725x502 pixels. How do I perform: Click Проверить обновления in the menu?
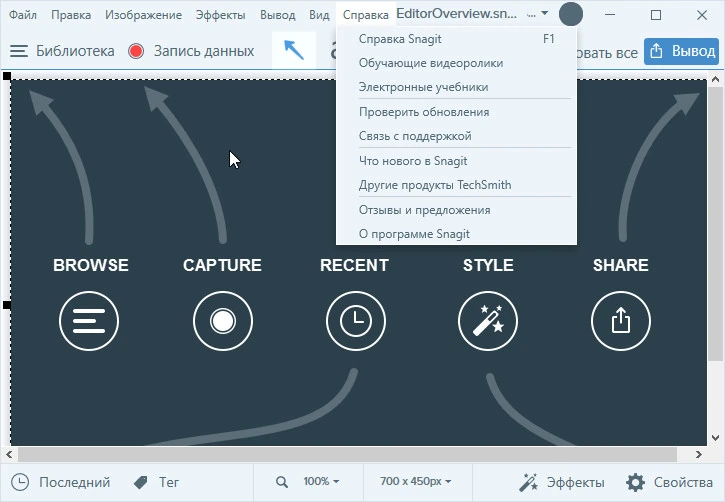(456, 112)
